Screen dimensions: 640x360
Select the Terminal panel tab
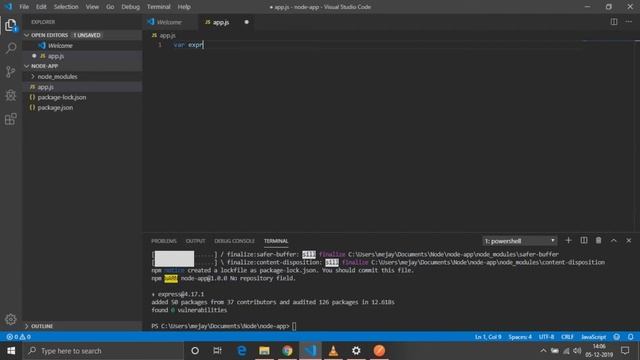point(276,241)
